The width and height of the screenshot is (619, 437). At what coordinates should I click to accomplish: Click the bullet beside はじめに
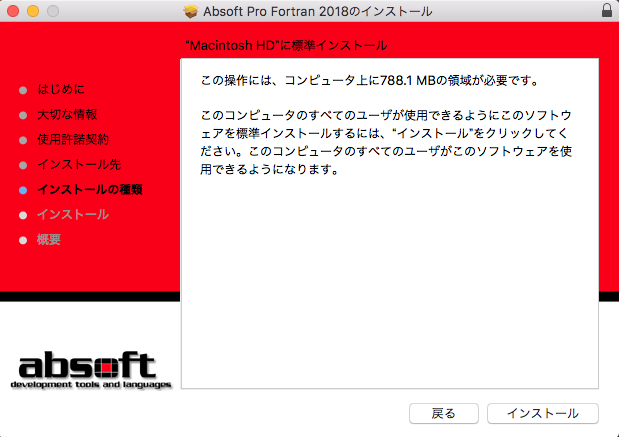click(x=23, y=90)
